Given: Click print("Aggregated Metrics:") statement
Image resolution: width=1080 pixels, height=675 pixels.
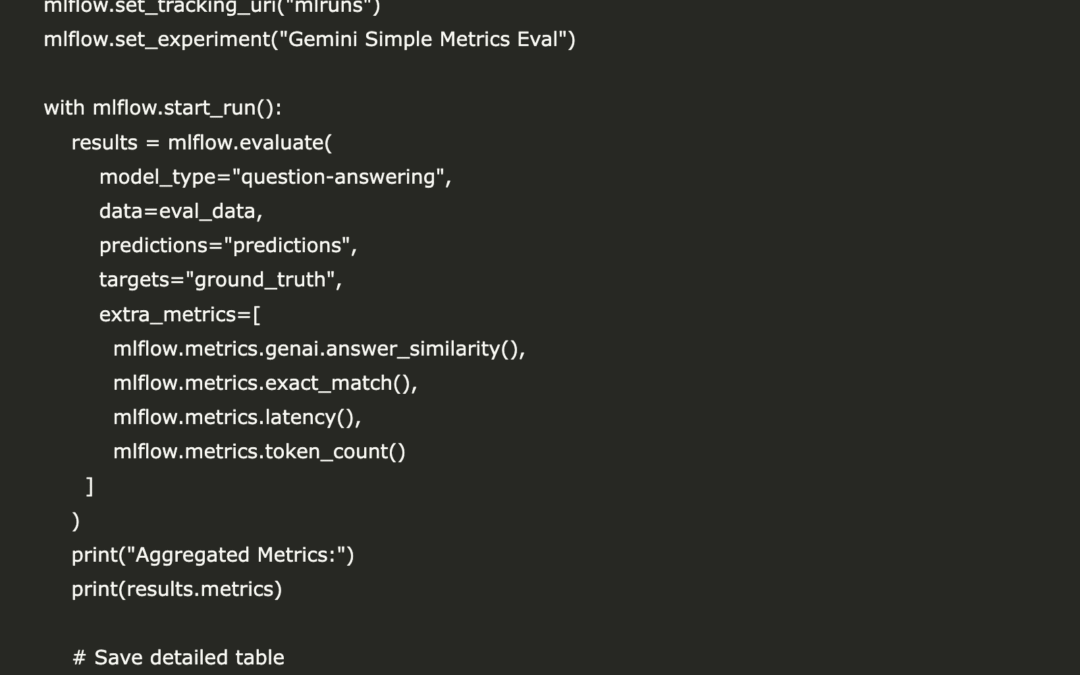Looking at the screenshot, I should tap(213, 555).
